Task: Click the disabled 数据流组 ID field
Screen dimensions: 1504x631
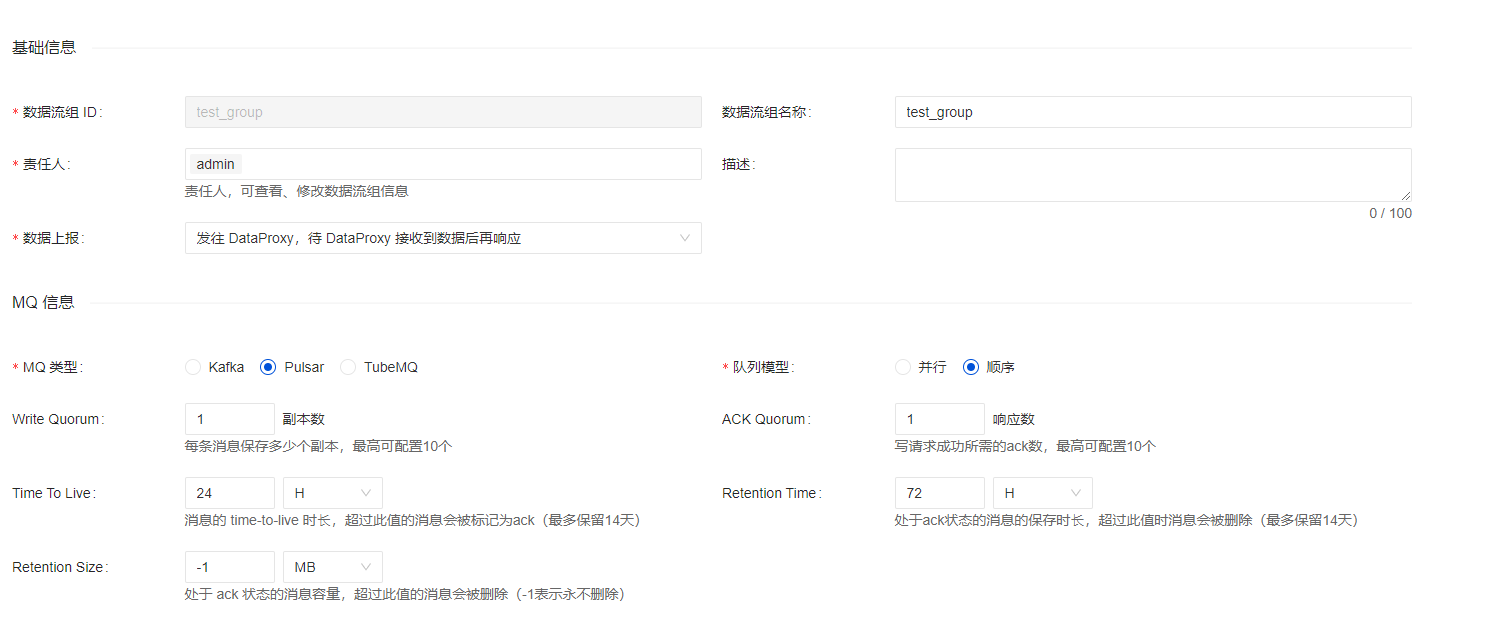Action: (443, 112)
